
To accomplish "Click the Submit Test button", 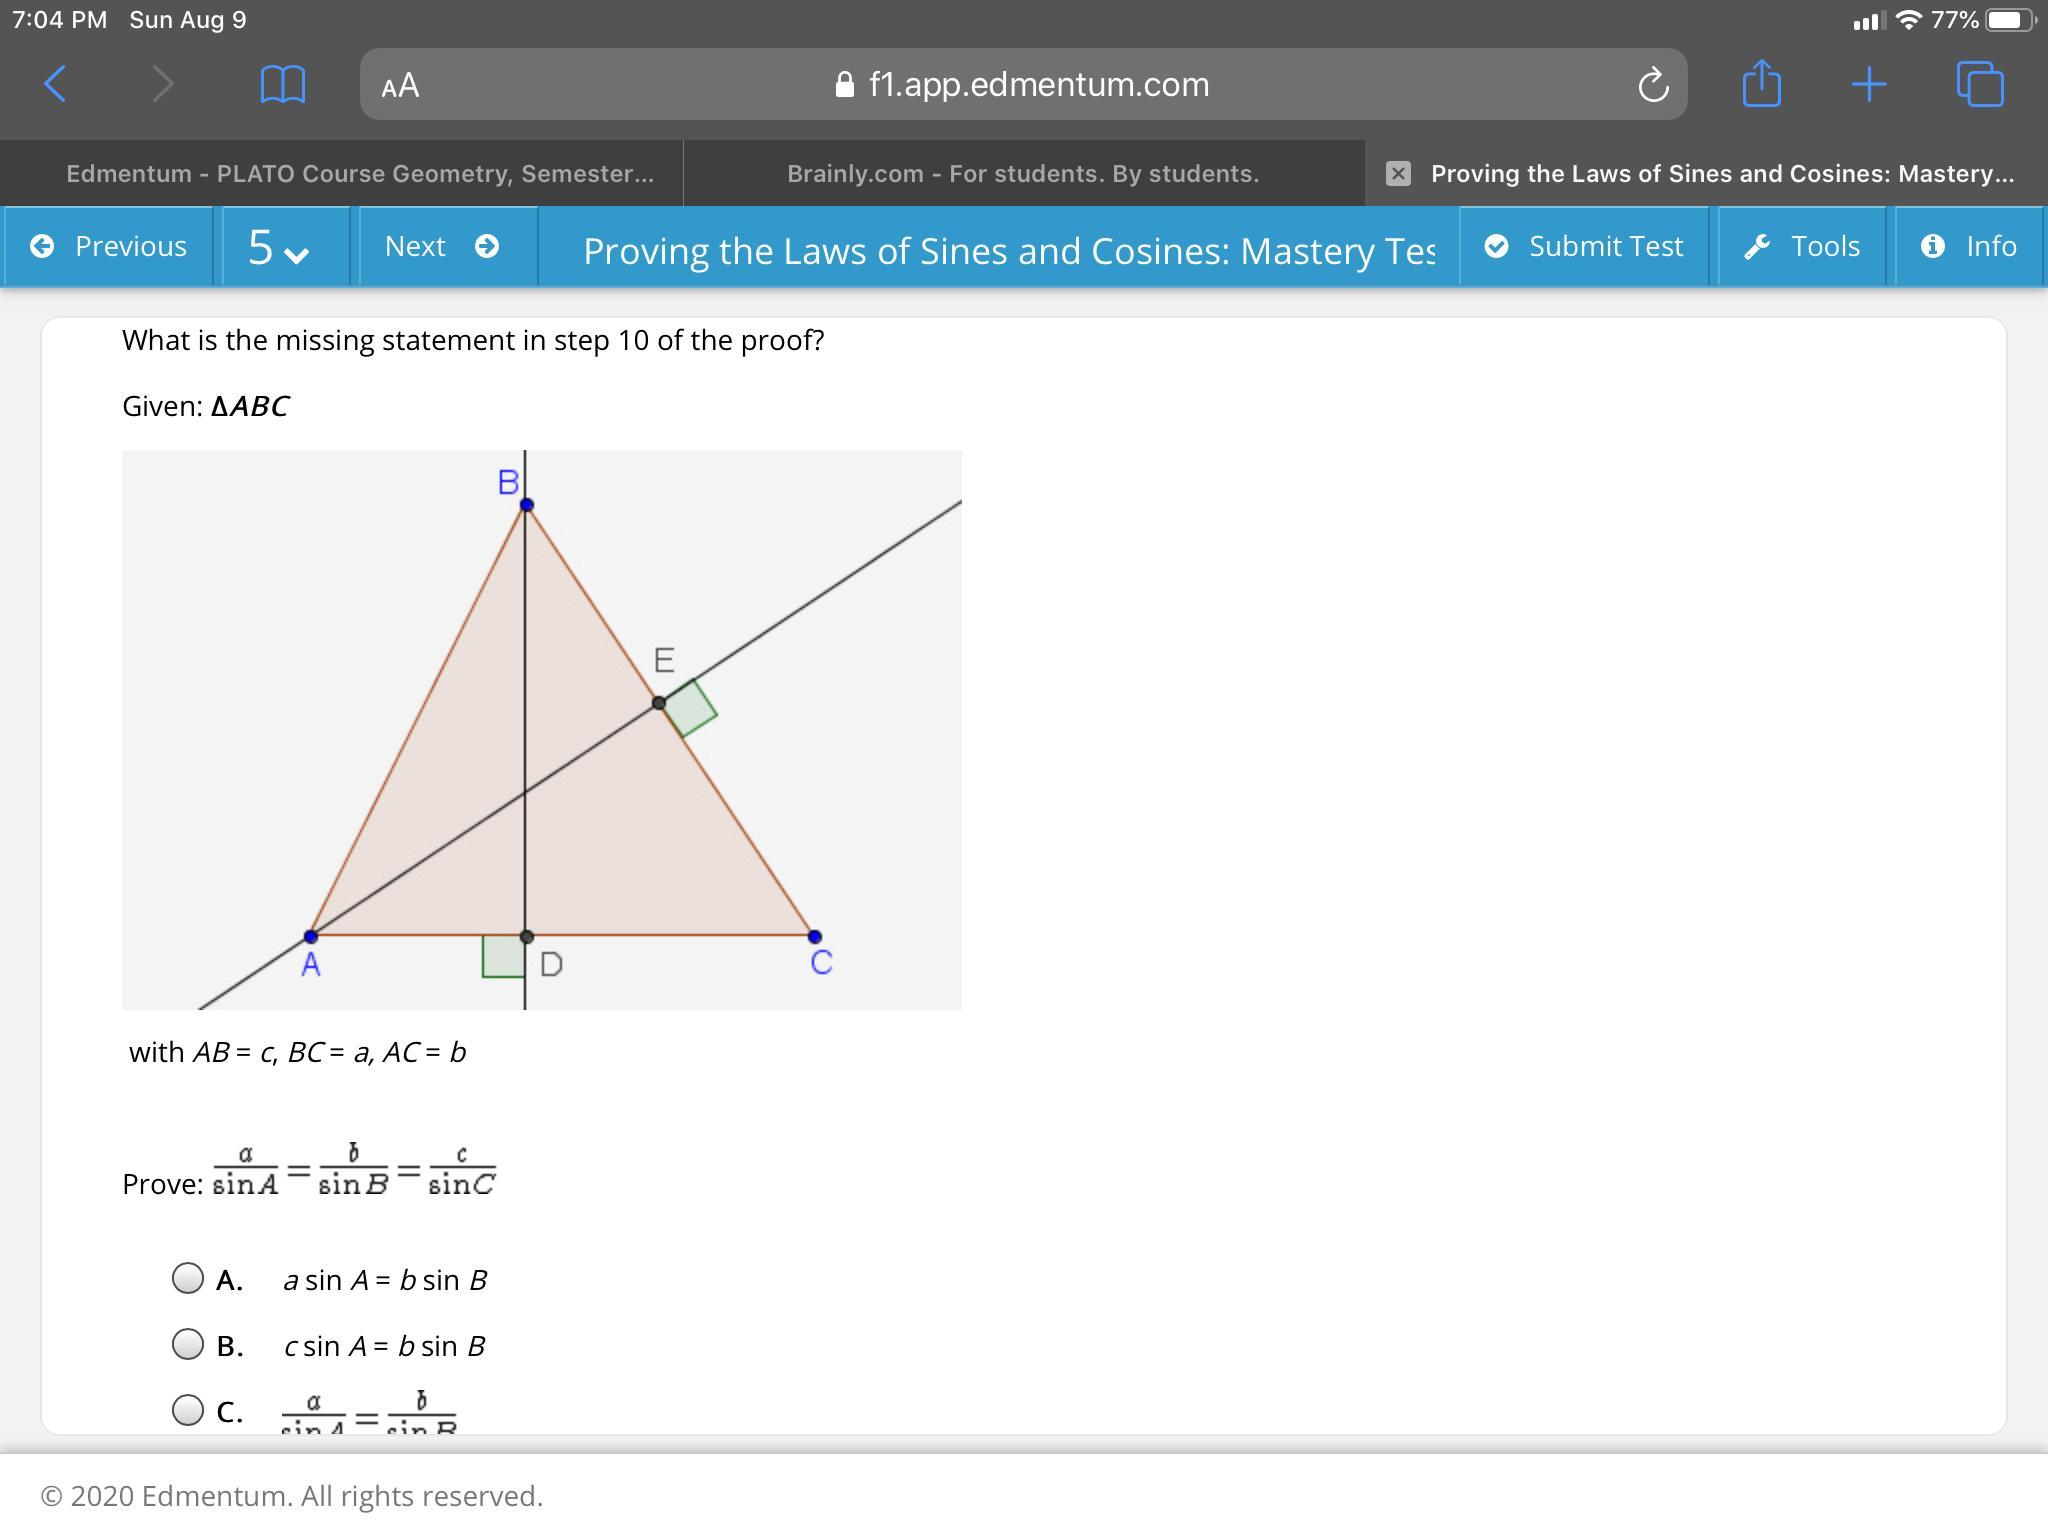I will [x=1584, y=246].
